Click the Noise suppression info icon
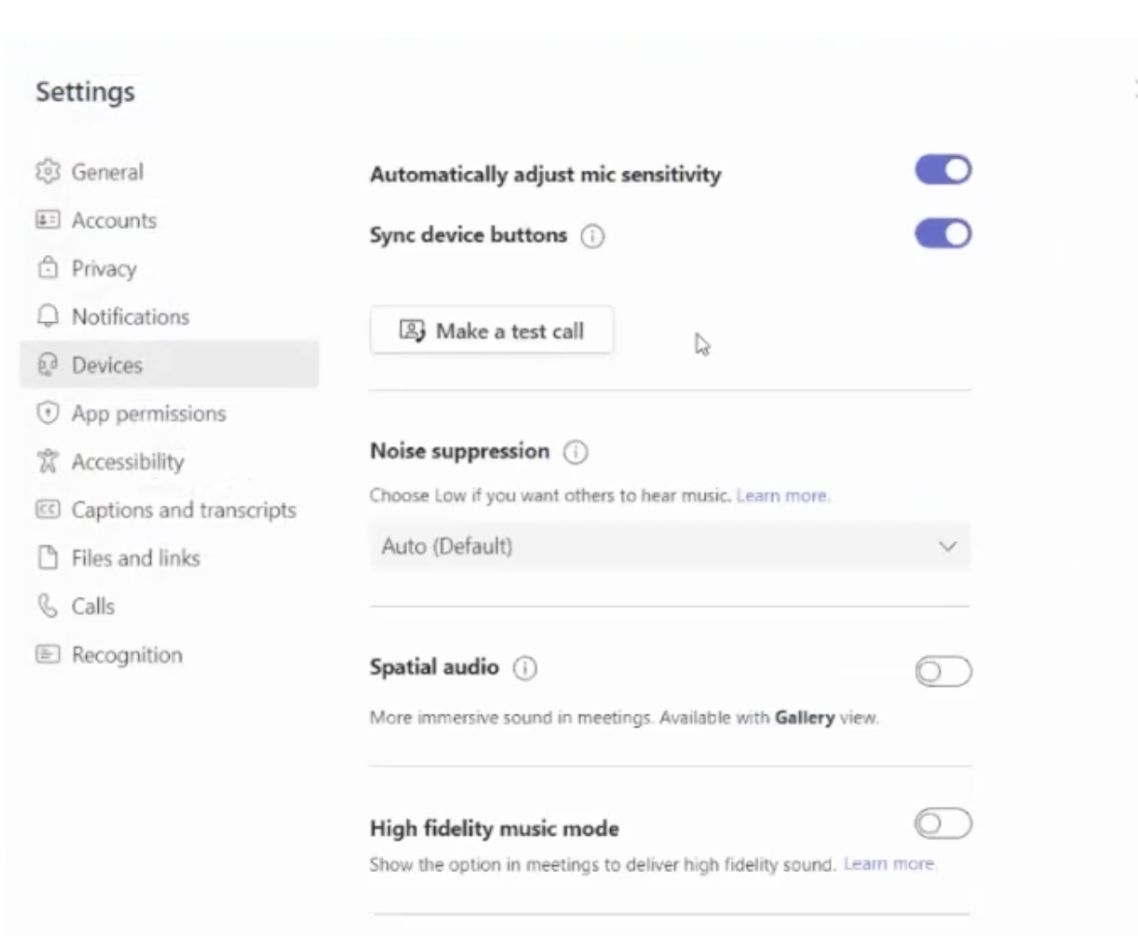Screen dimensions: 1138x936 (x=576, y=452)
